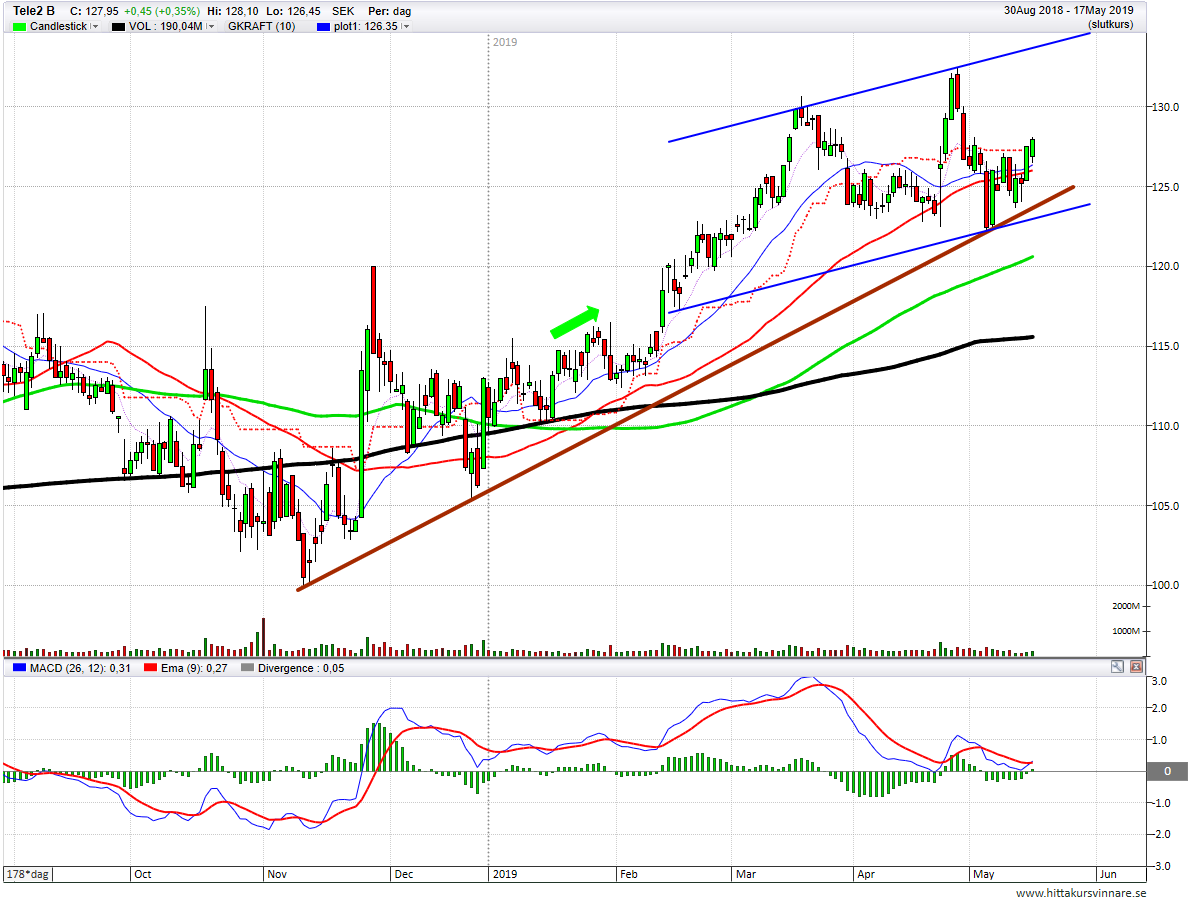Image resolution: width=1191 pixels, height=898 pixels.
Task: Click the (slutkurs) label
Action: click(1110, 24)
